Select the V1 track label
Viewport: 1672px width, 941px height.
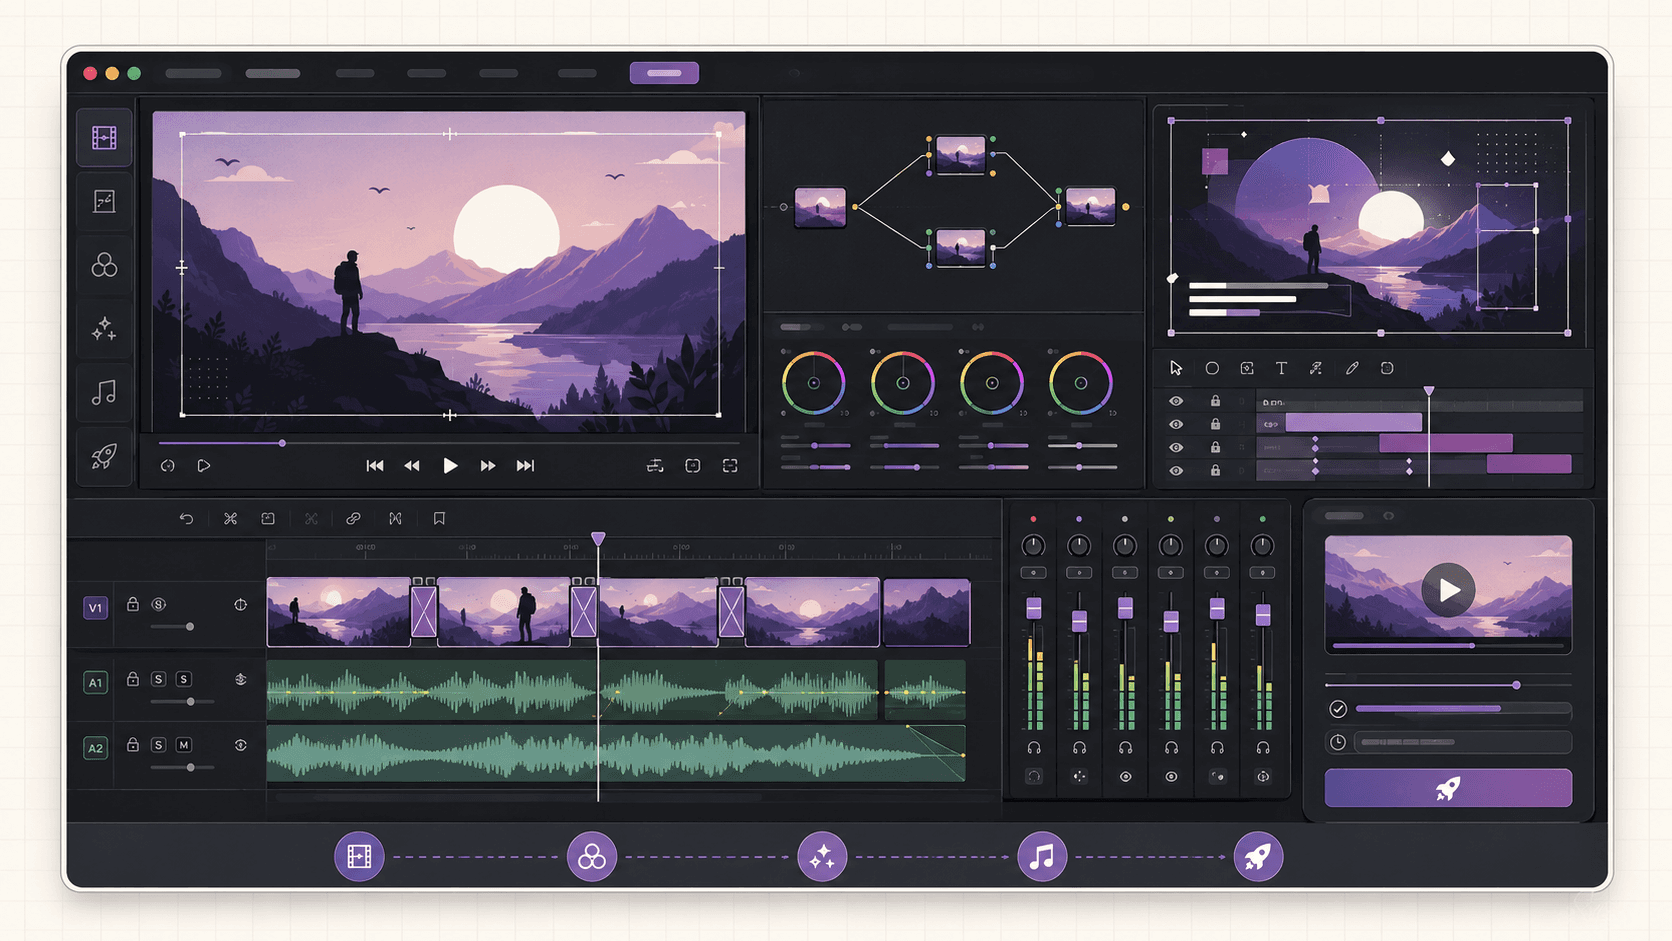95,607
